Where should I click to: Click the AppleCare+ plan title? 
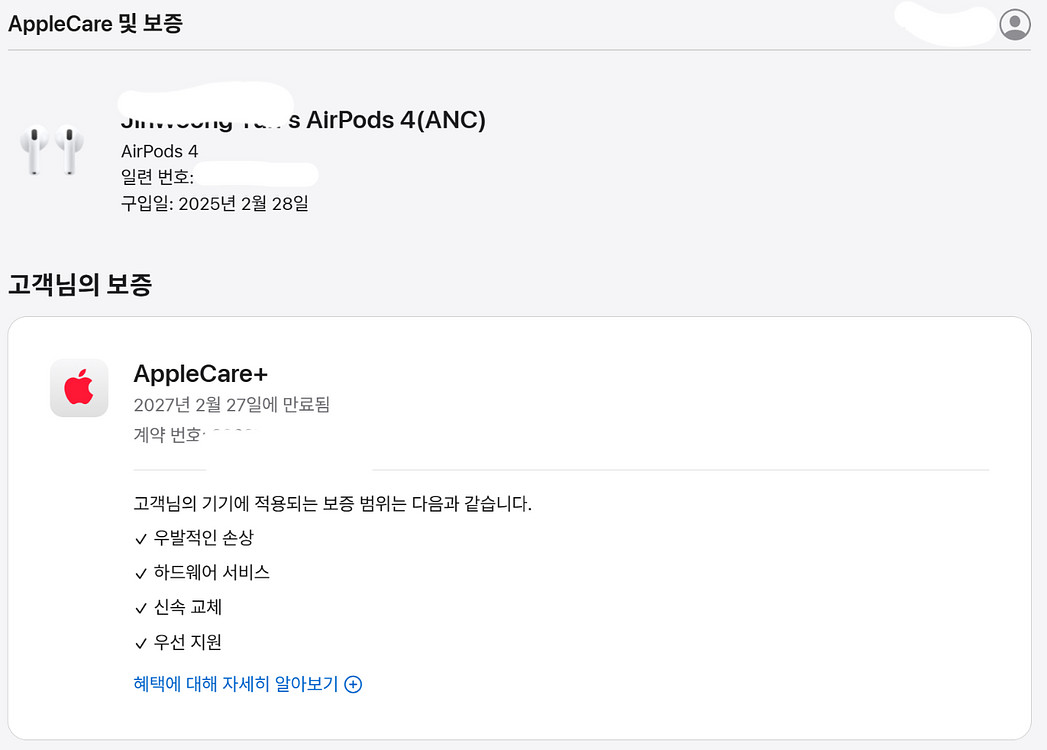click(200, 374)
